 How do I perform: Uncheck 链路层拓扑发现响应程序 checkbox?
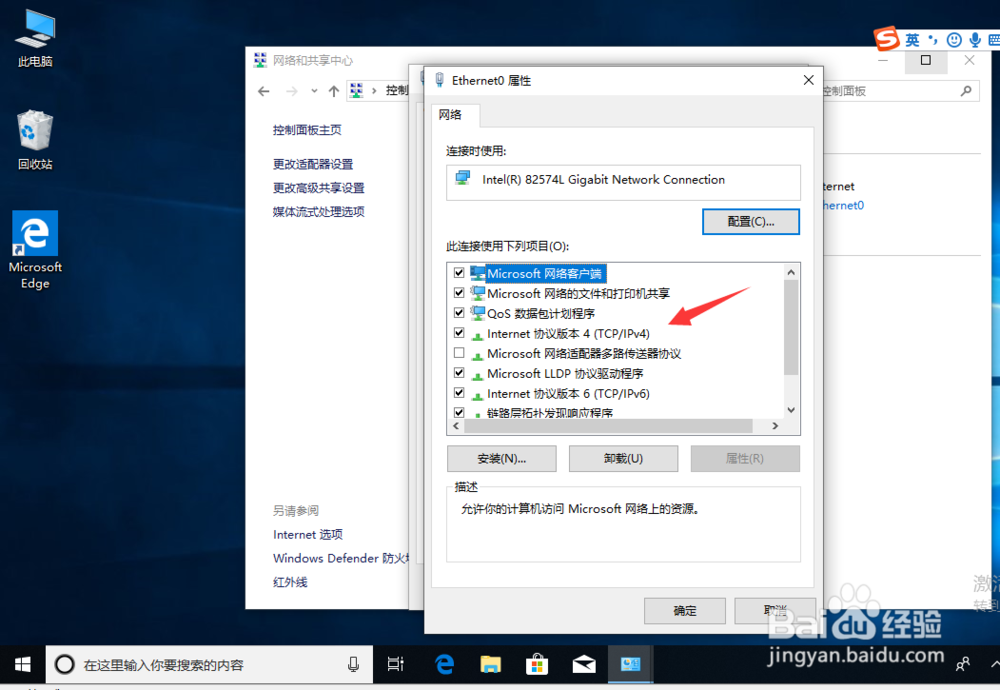point(459,412)
